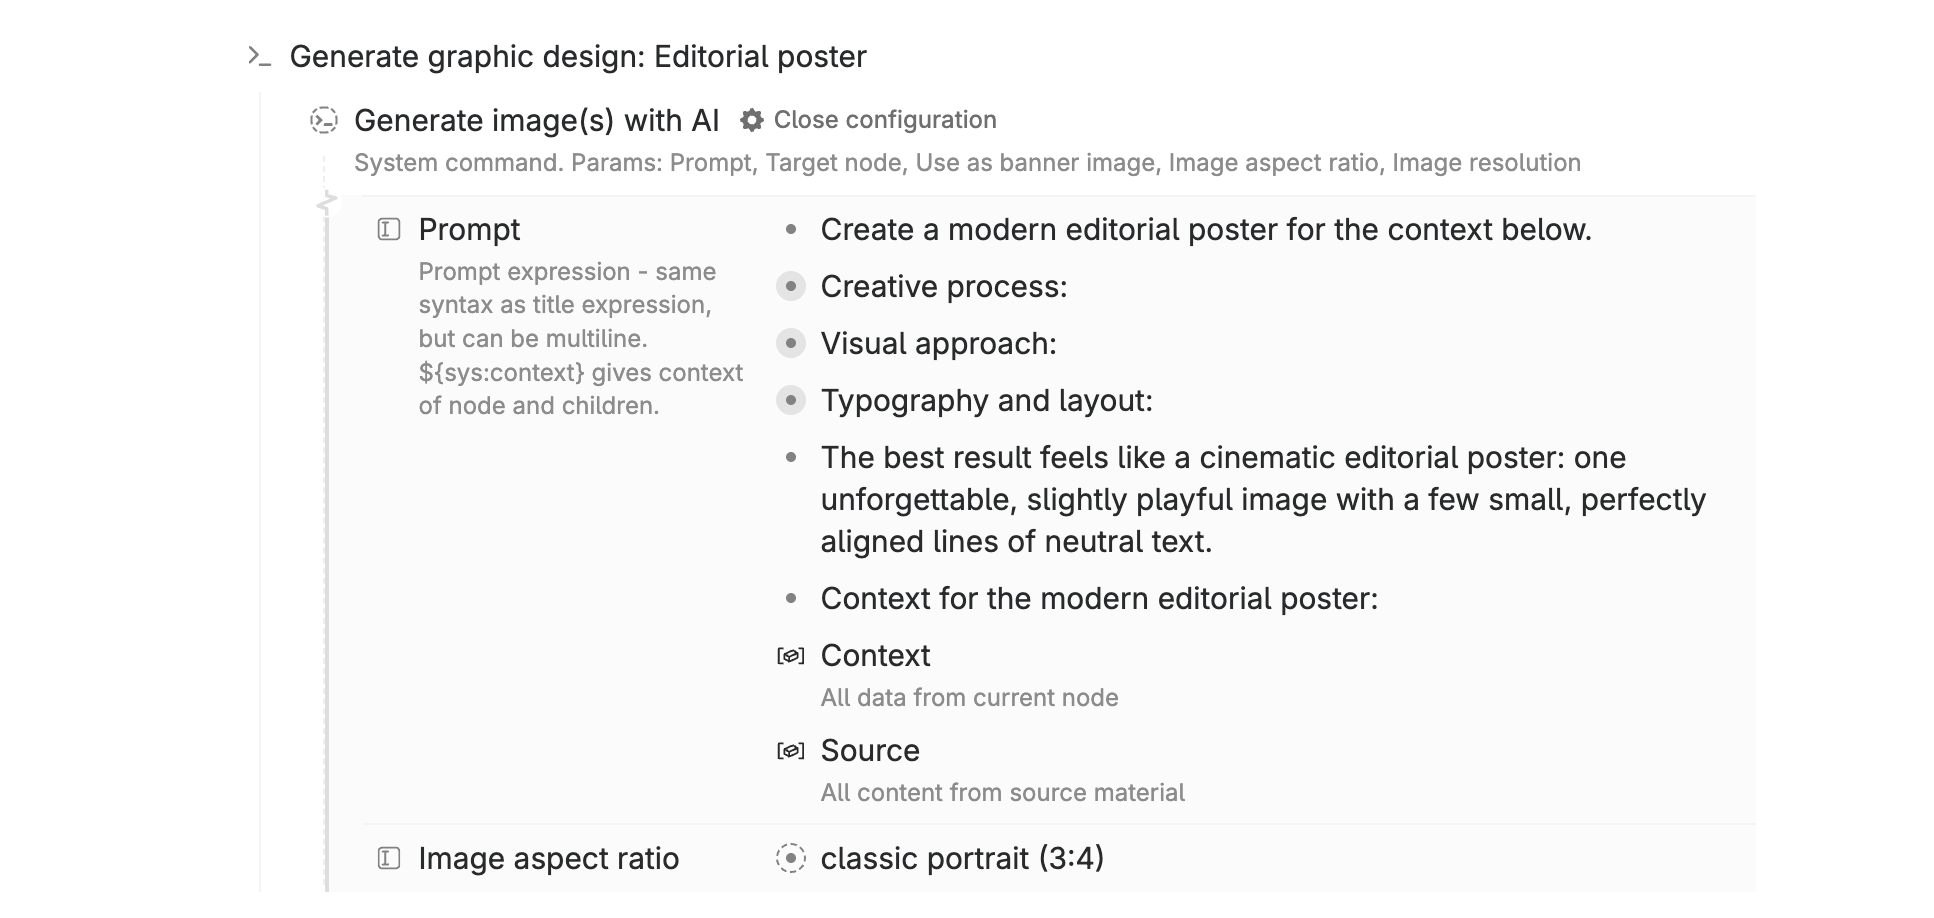
Task: Select the Generate image(s) with AI title
Action: 536,121
